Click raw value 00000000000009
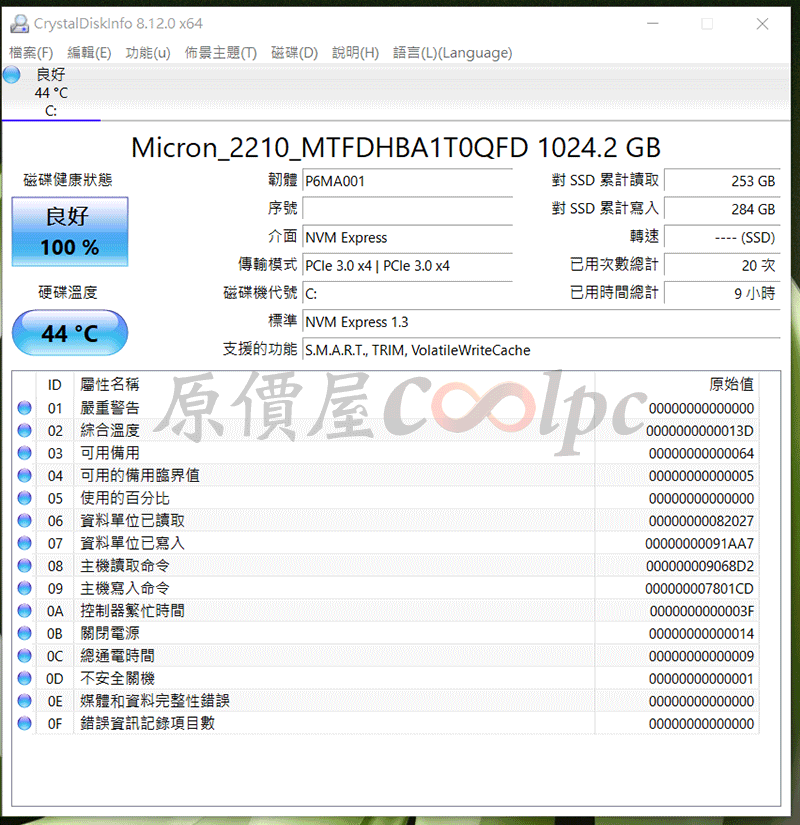This screenshot has width=800, height=825. tap(701, 656)
